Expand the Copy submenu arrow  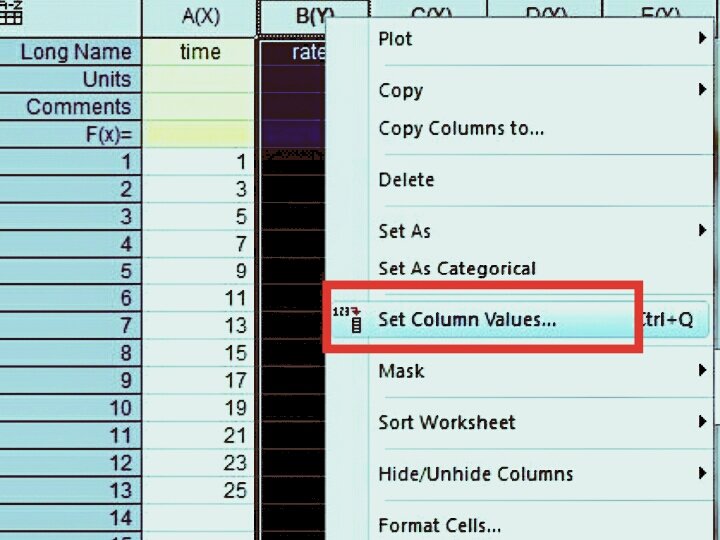coord(702,90)
